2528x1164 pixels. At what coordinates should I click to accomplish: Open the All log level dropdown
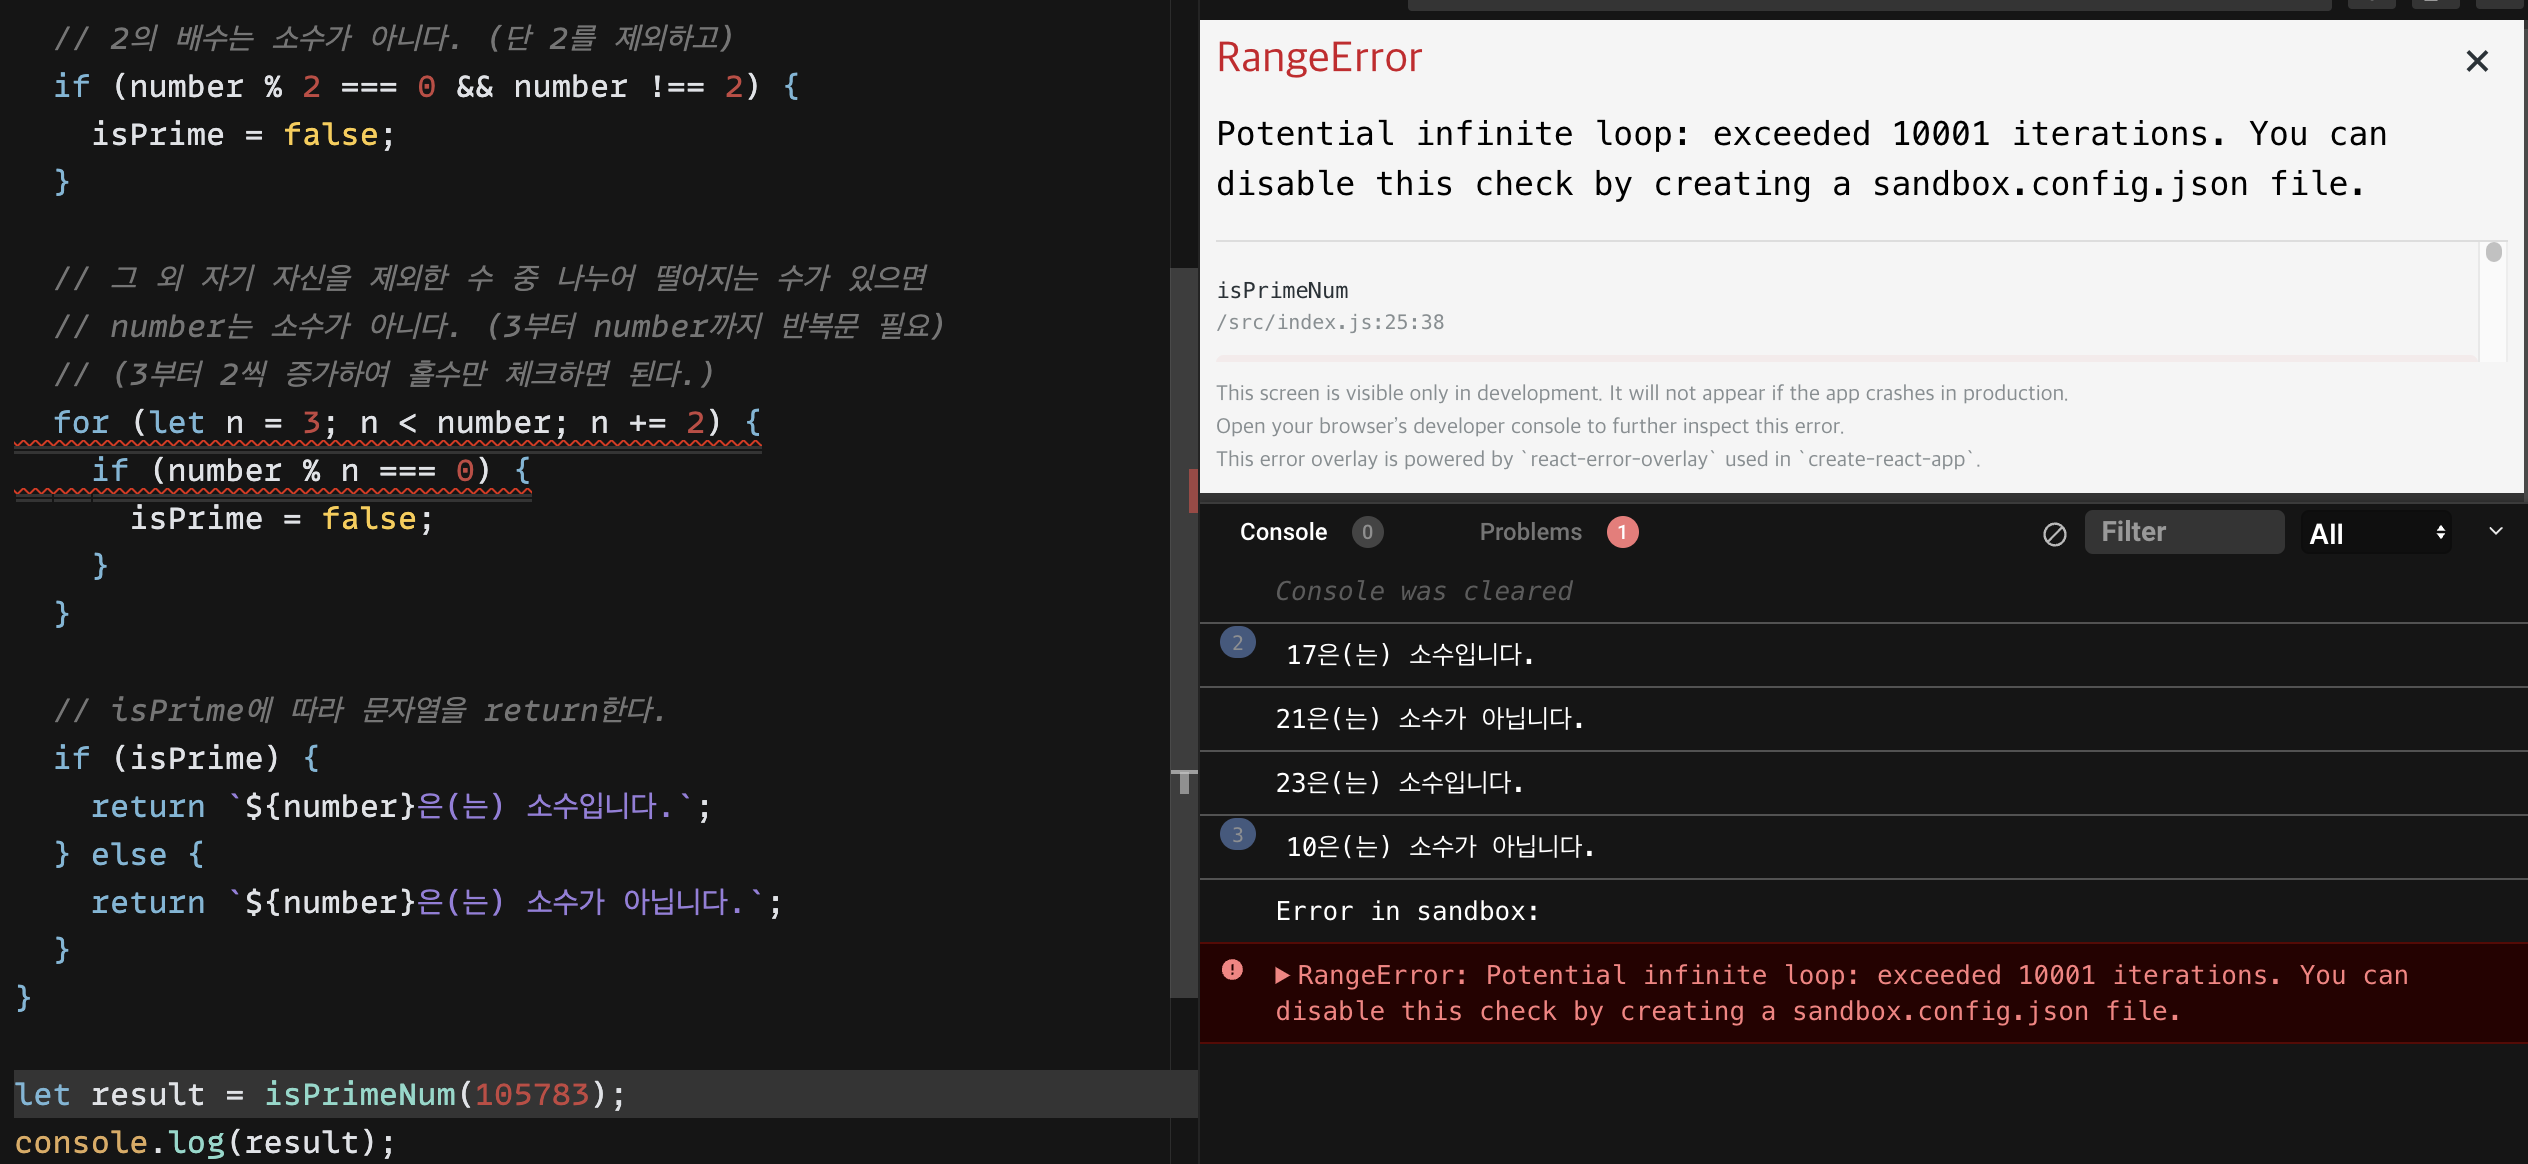point(2376,533)
